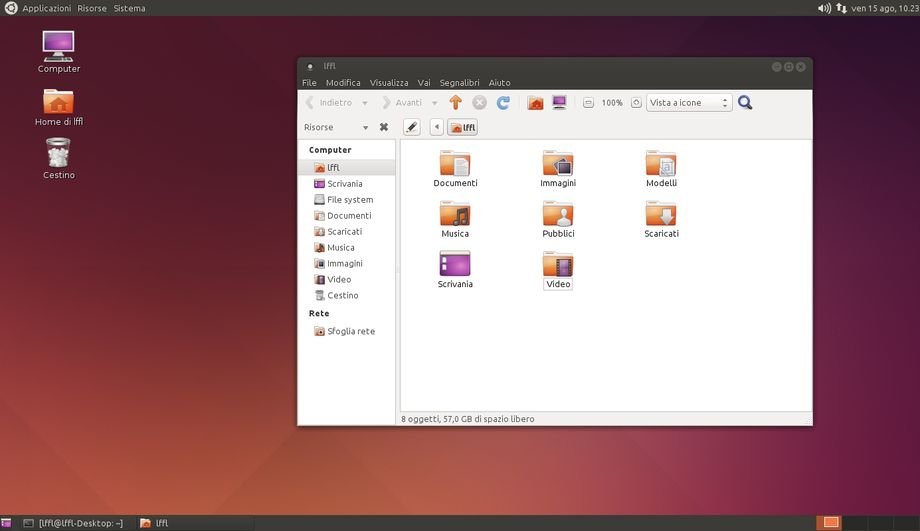Click the magnifier search icon
The image size is (920, 531).
745,103
